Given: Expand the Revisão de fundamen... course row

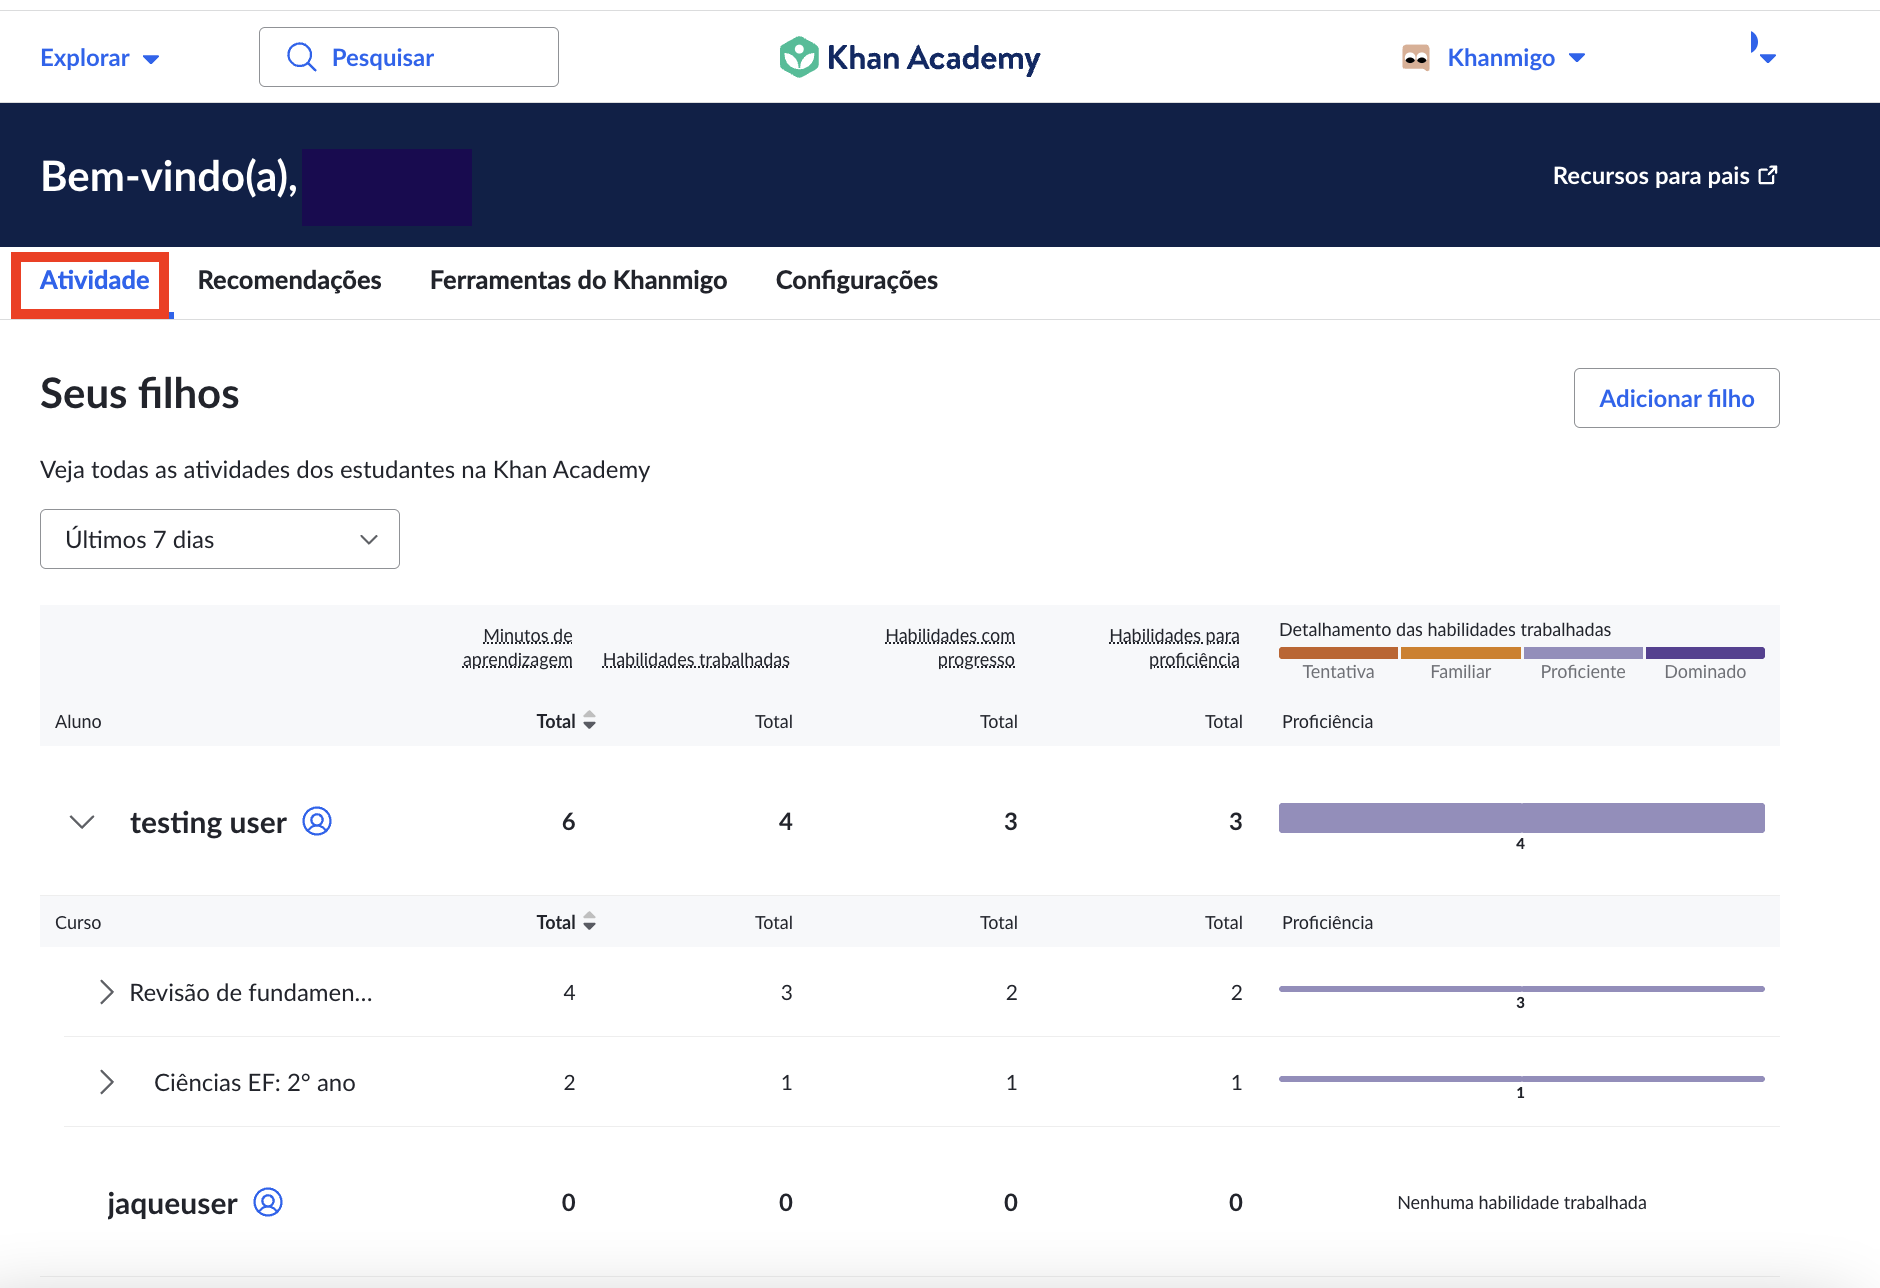Looking at the screenshot, I should [x=106, y=992].
